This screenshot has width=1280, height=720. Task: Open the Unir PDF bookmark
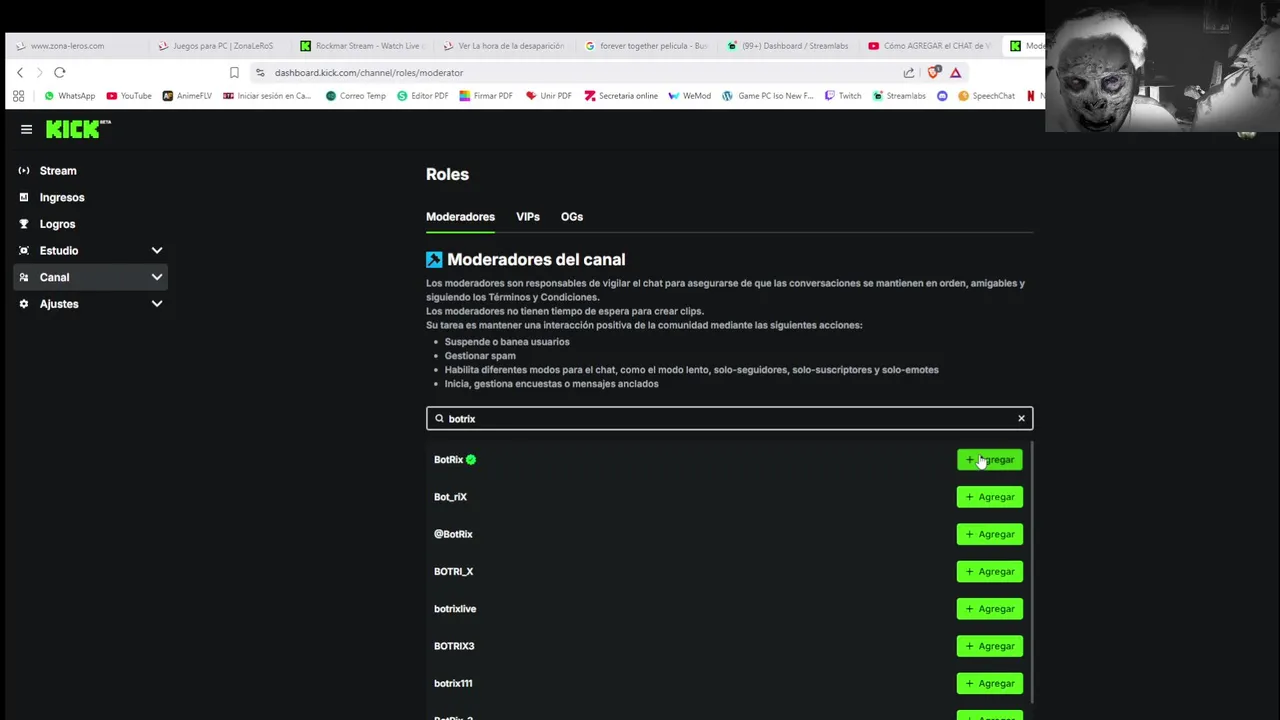(x=548, y=96)
